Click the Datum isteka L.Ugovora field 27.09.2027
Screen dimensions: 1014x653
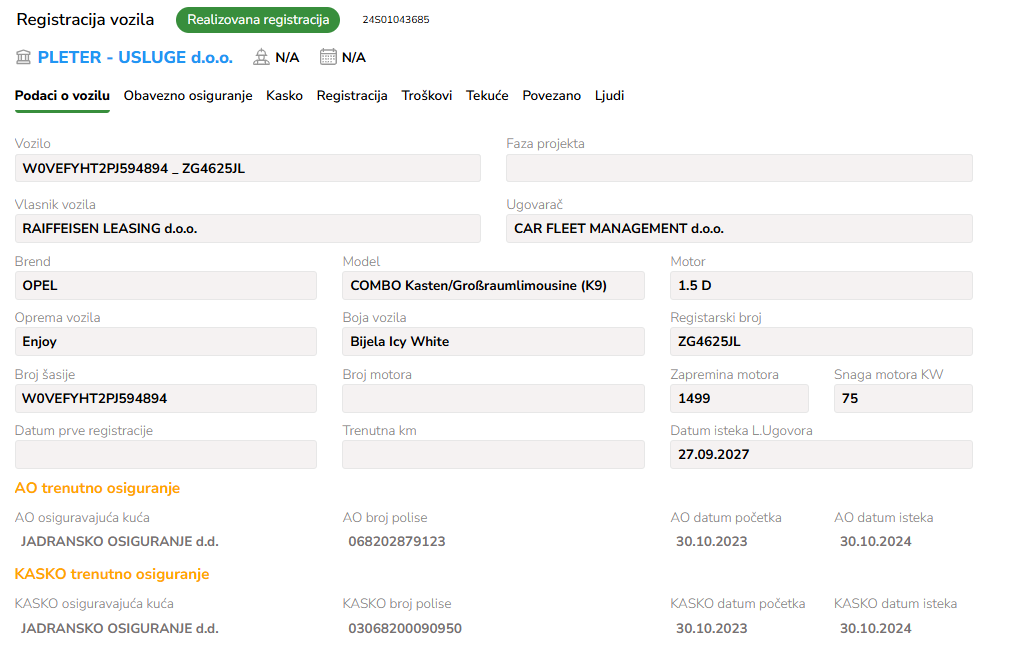click(x=821, y=455)
